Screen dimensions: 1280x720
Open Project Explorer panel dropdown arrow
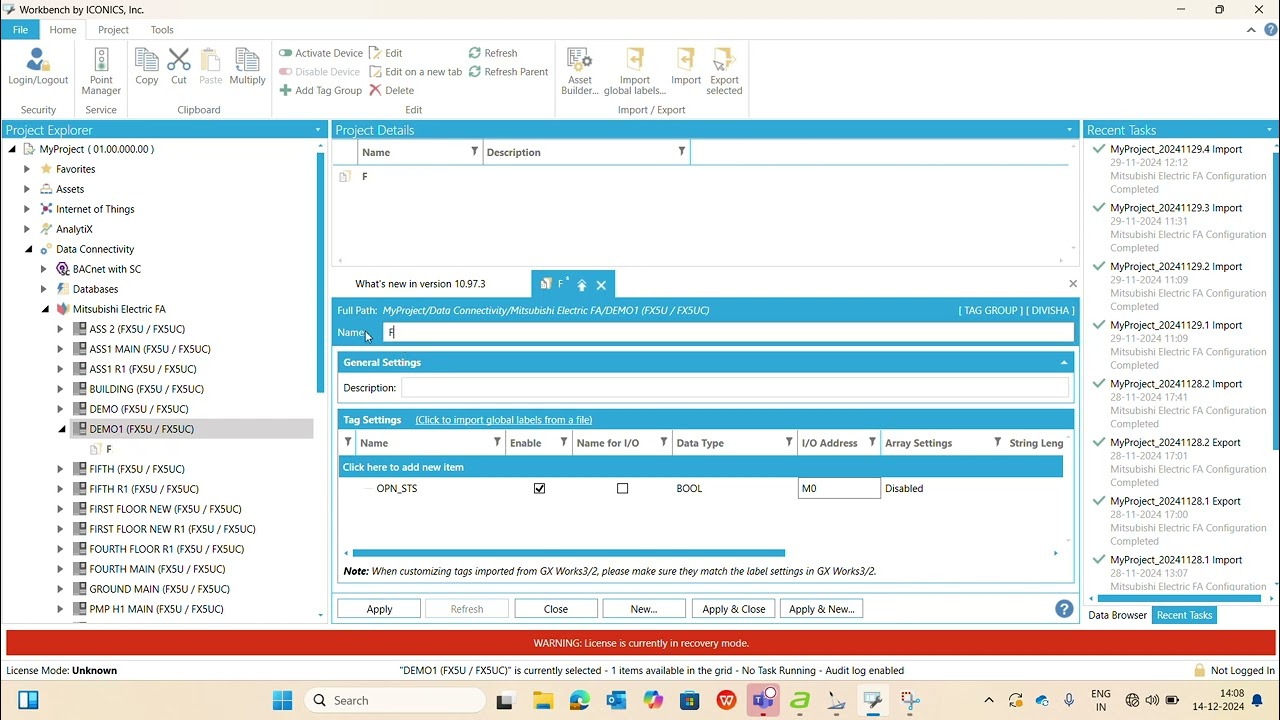[318, 130]
